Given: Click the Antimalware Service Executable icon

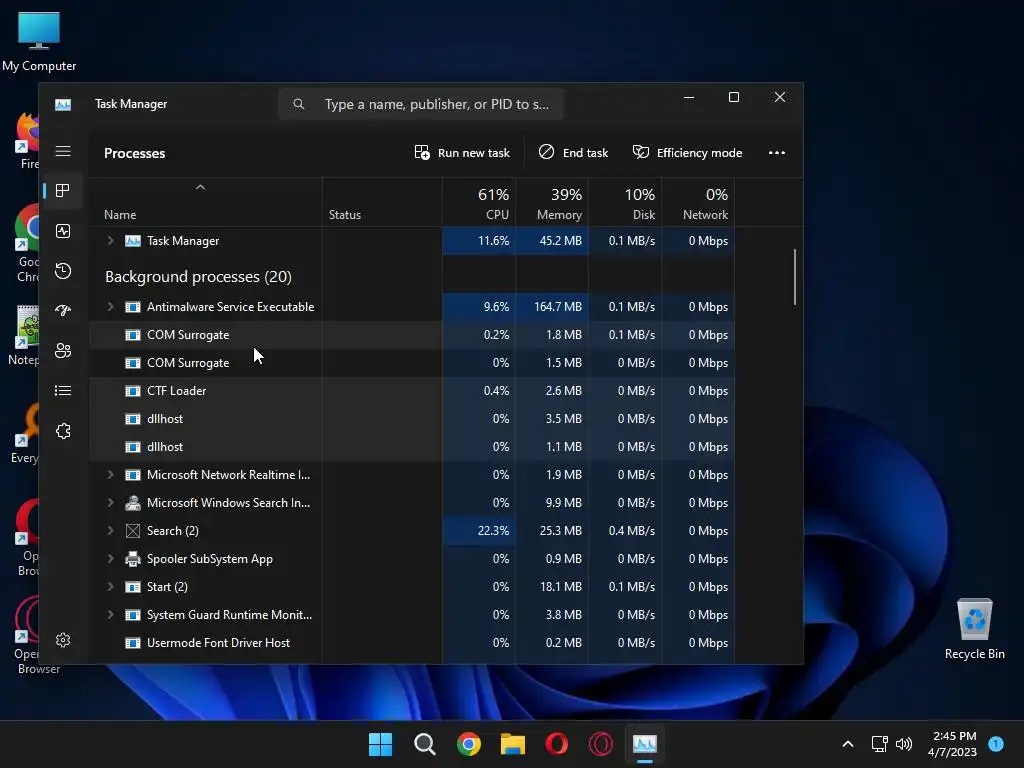Looking at the screenshot, I should (x=133, y=307).
